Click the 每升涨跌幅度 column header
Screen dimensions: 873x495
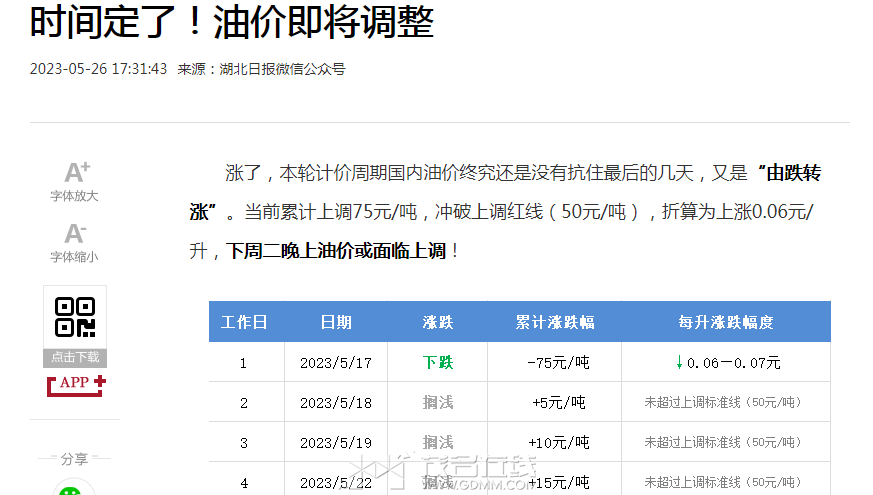coord(726,322)
